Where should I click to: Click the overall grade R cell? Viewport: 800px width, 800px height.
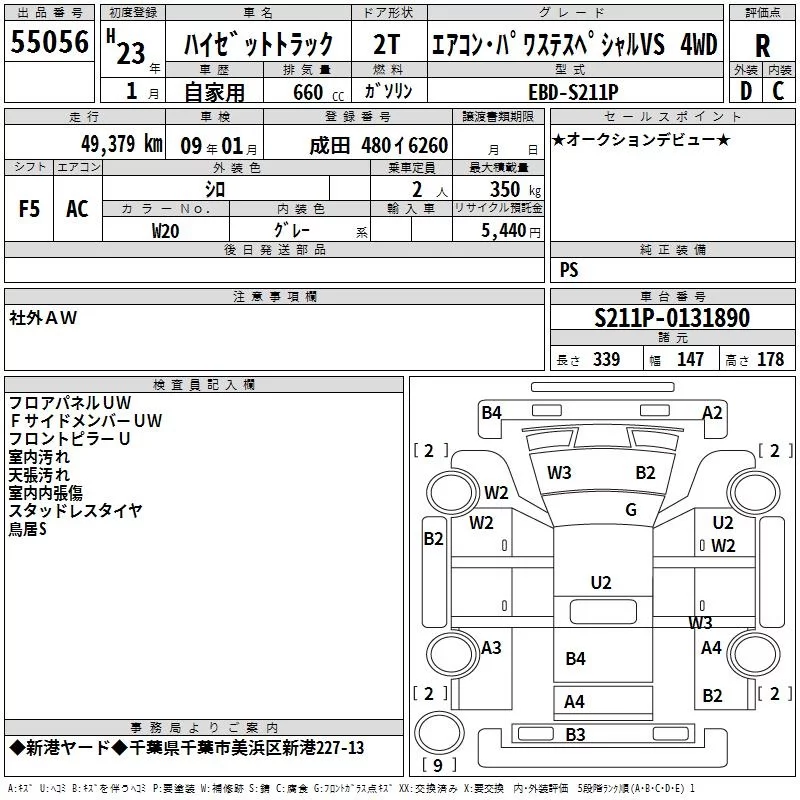[x=762, y=45]
